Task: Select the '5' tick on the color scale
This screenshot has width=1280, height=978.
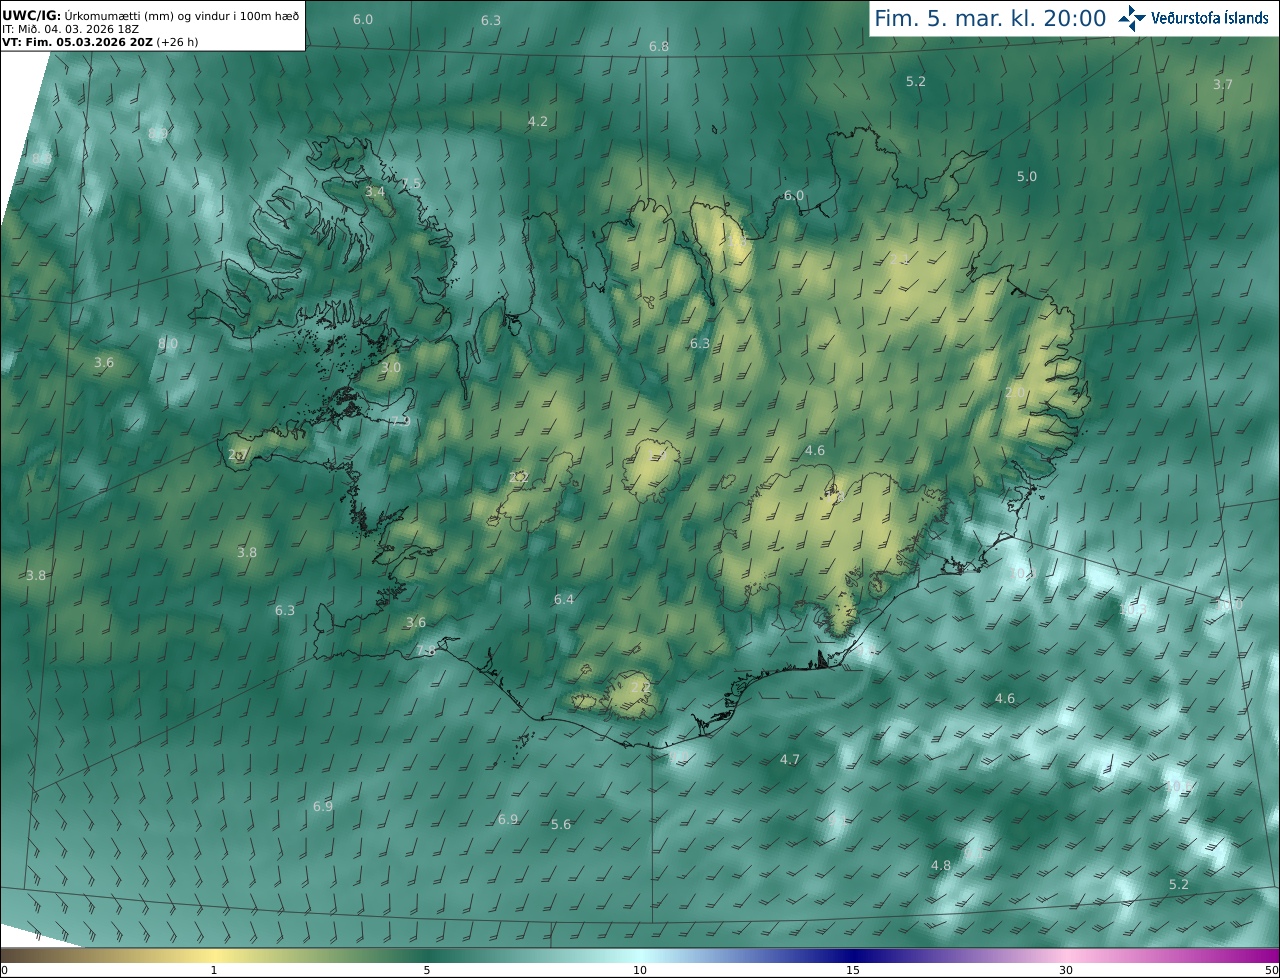Action: pos(427,970)
